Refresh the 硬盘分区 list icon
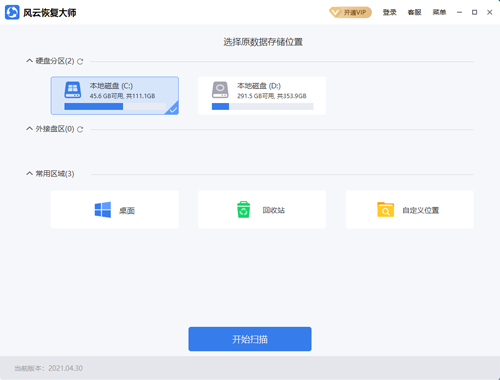The width and height of the screenshot is (500, 380). 80,61
